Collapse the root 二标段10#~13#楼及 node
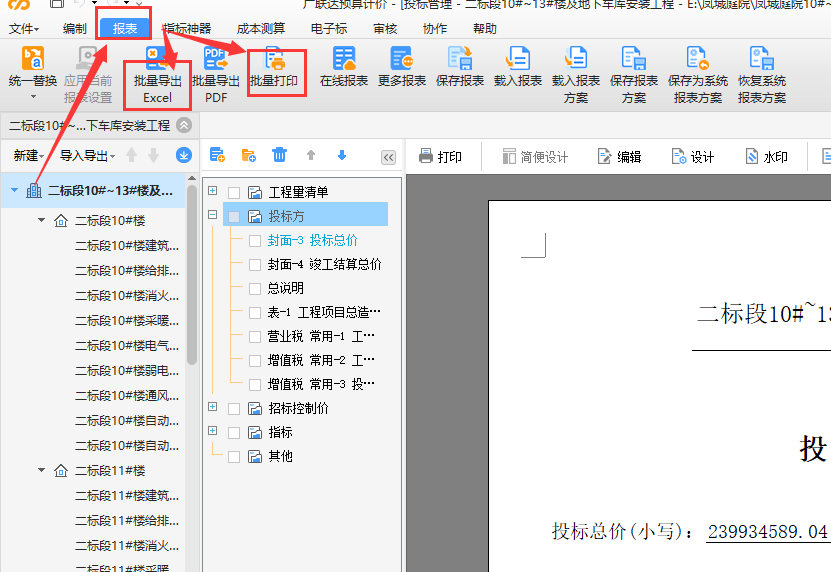 pos(14,190)
